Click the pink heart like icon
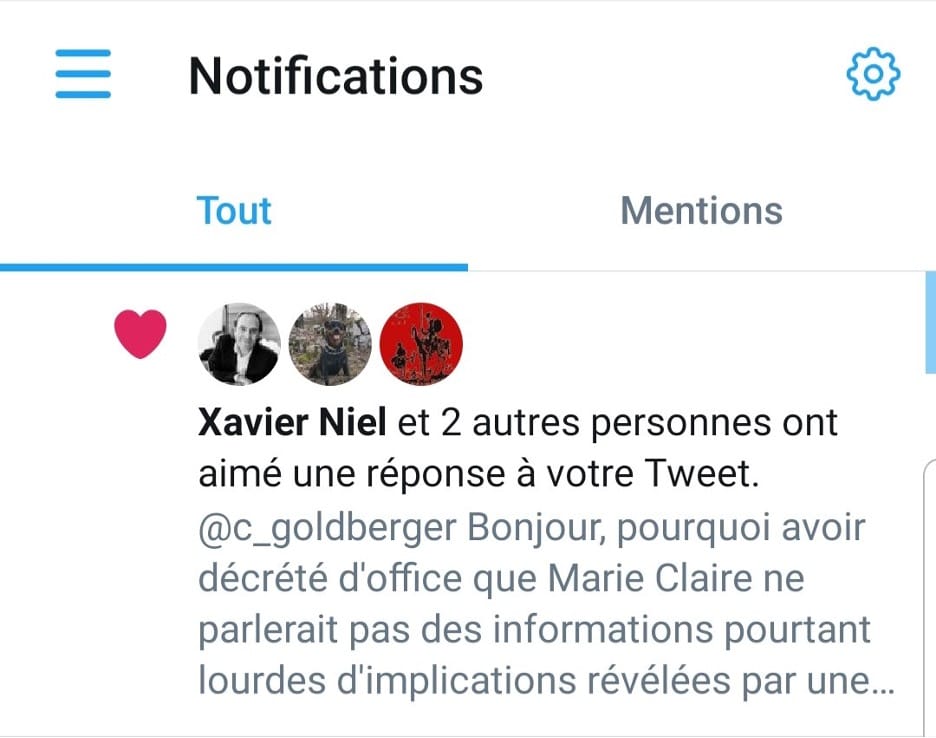Image resolution: width=936 pixels, height=738 pixels. [140, 334]
